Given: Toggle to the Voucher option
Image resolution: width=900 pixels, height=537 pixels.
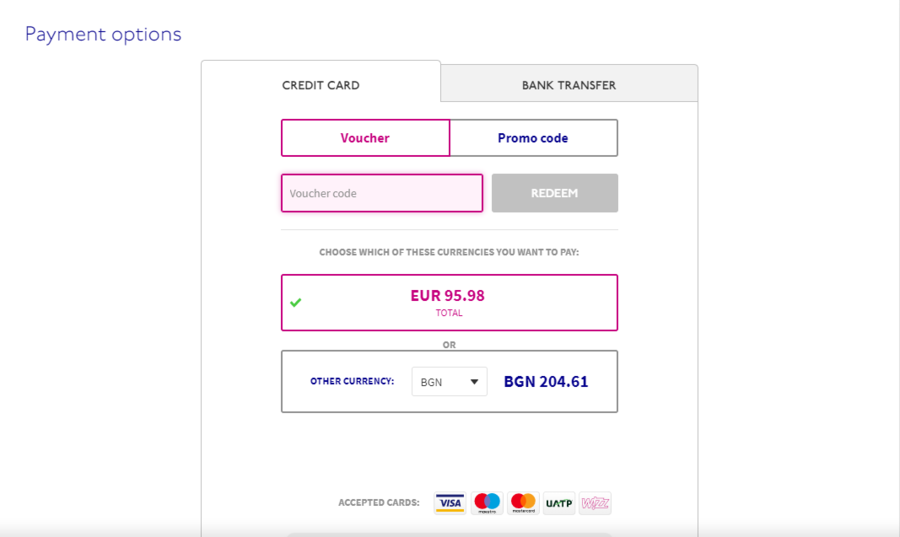Looking at the screenshot, I should click(365, 138).
